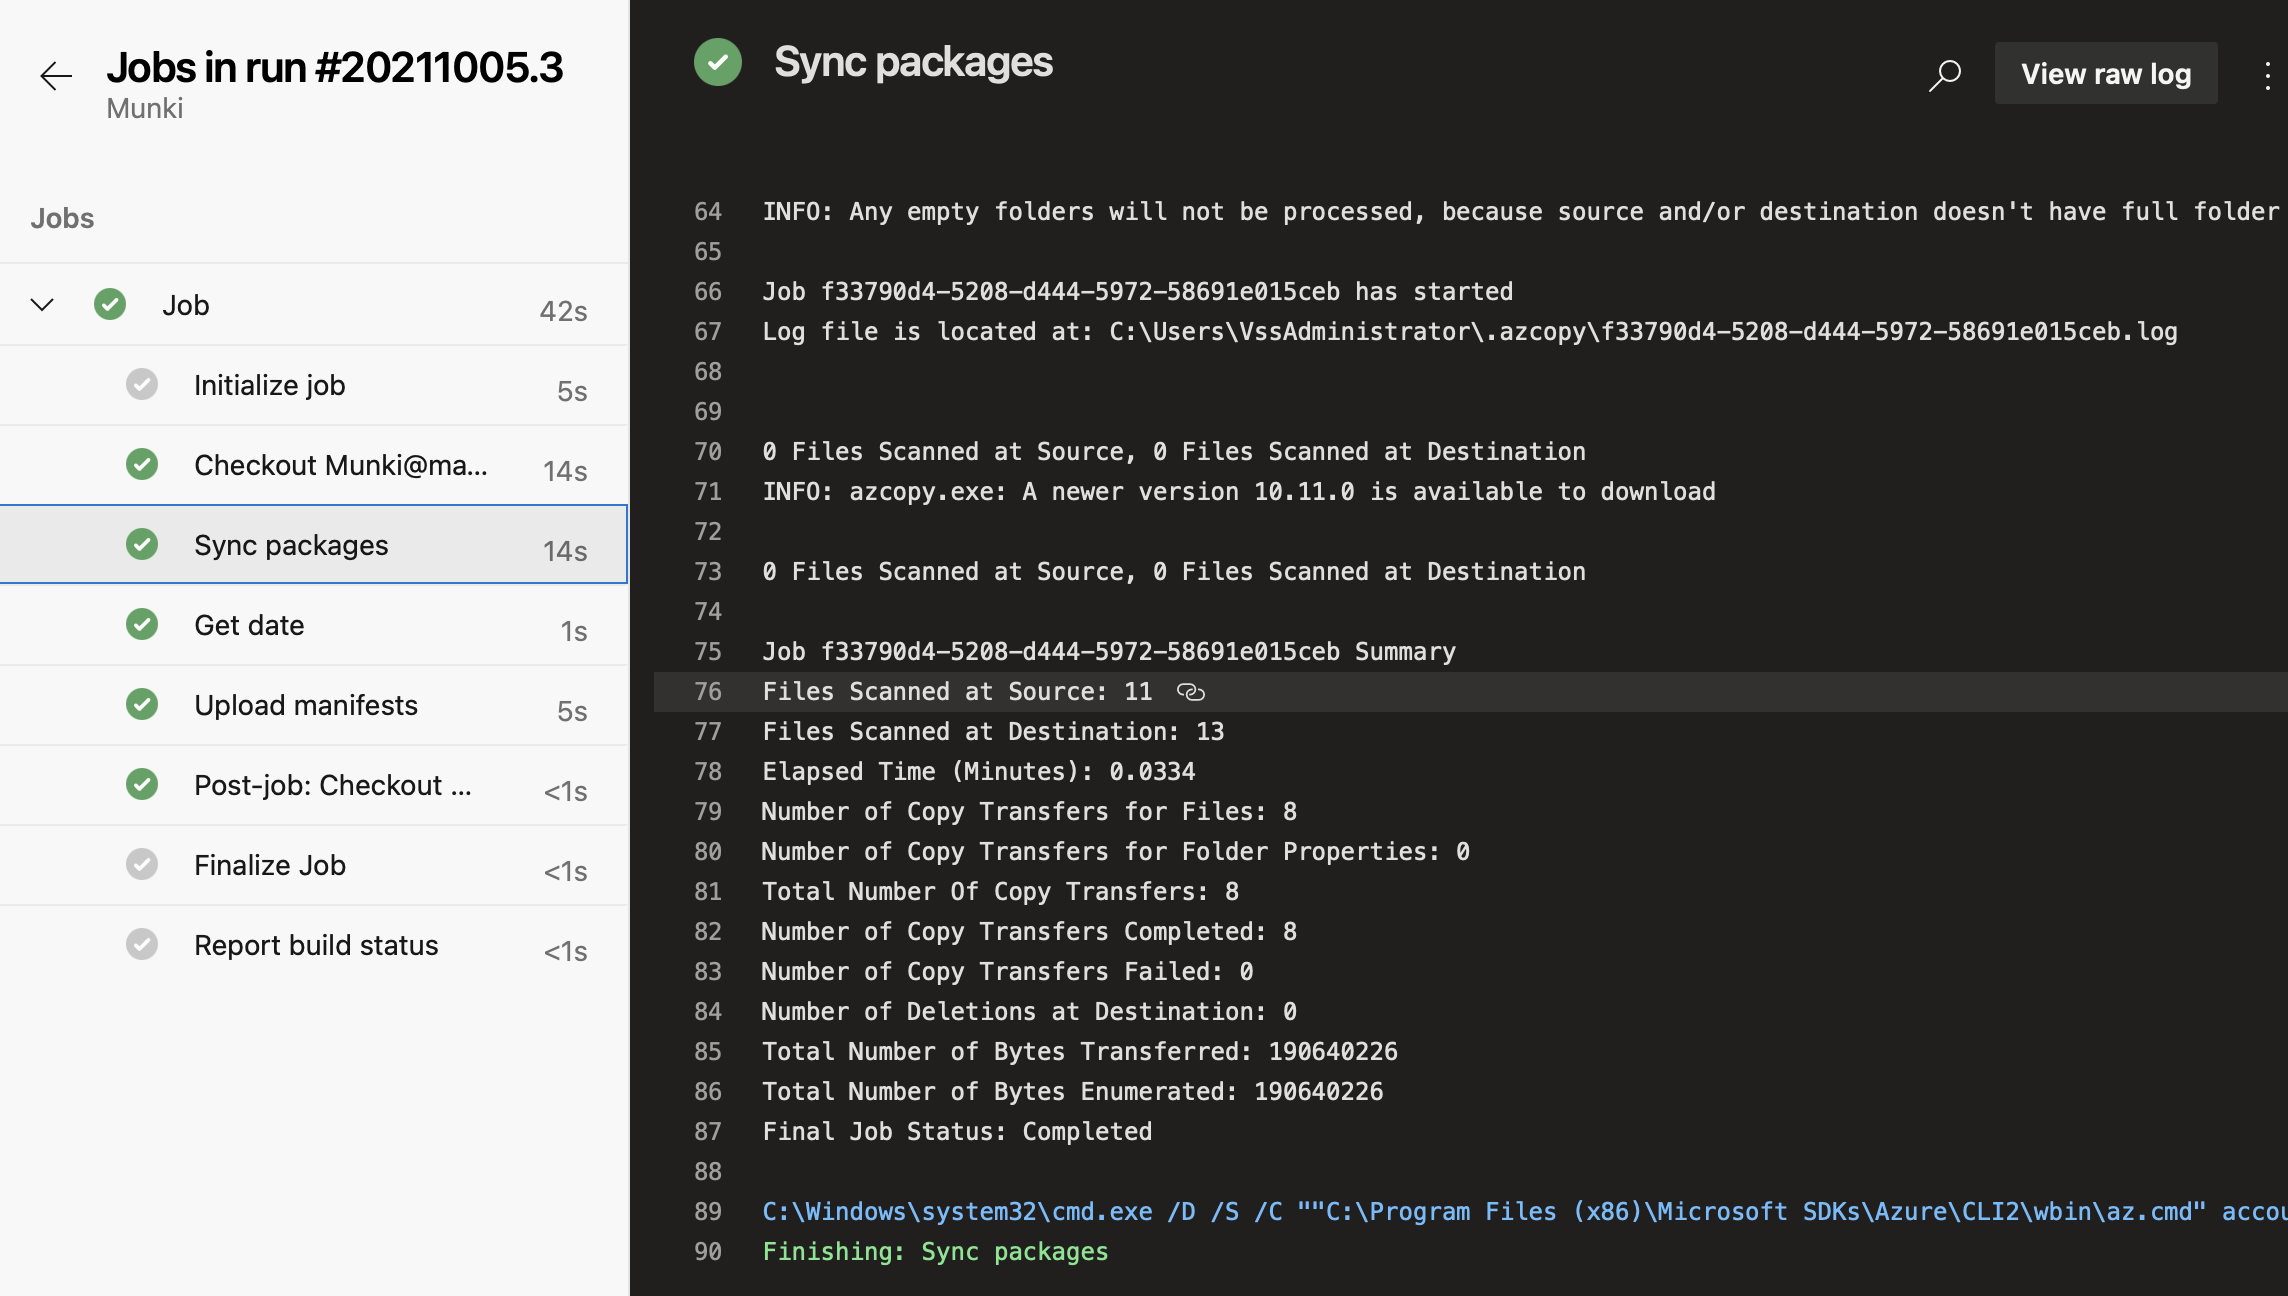Select the Sync packages step
Screen dimensions: 2288x1296
coord(291,545)
